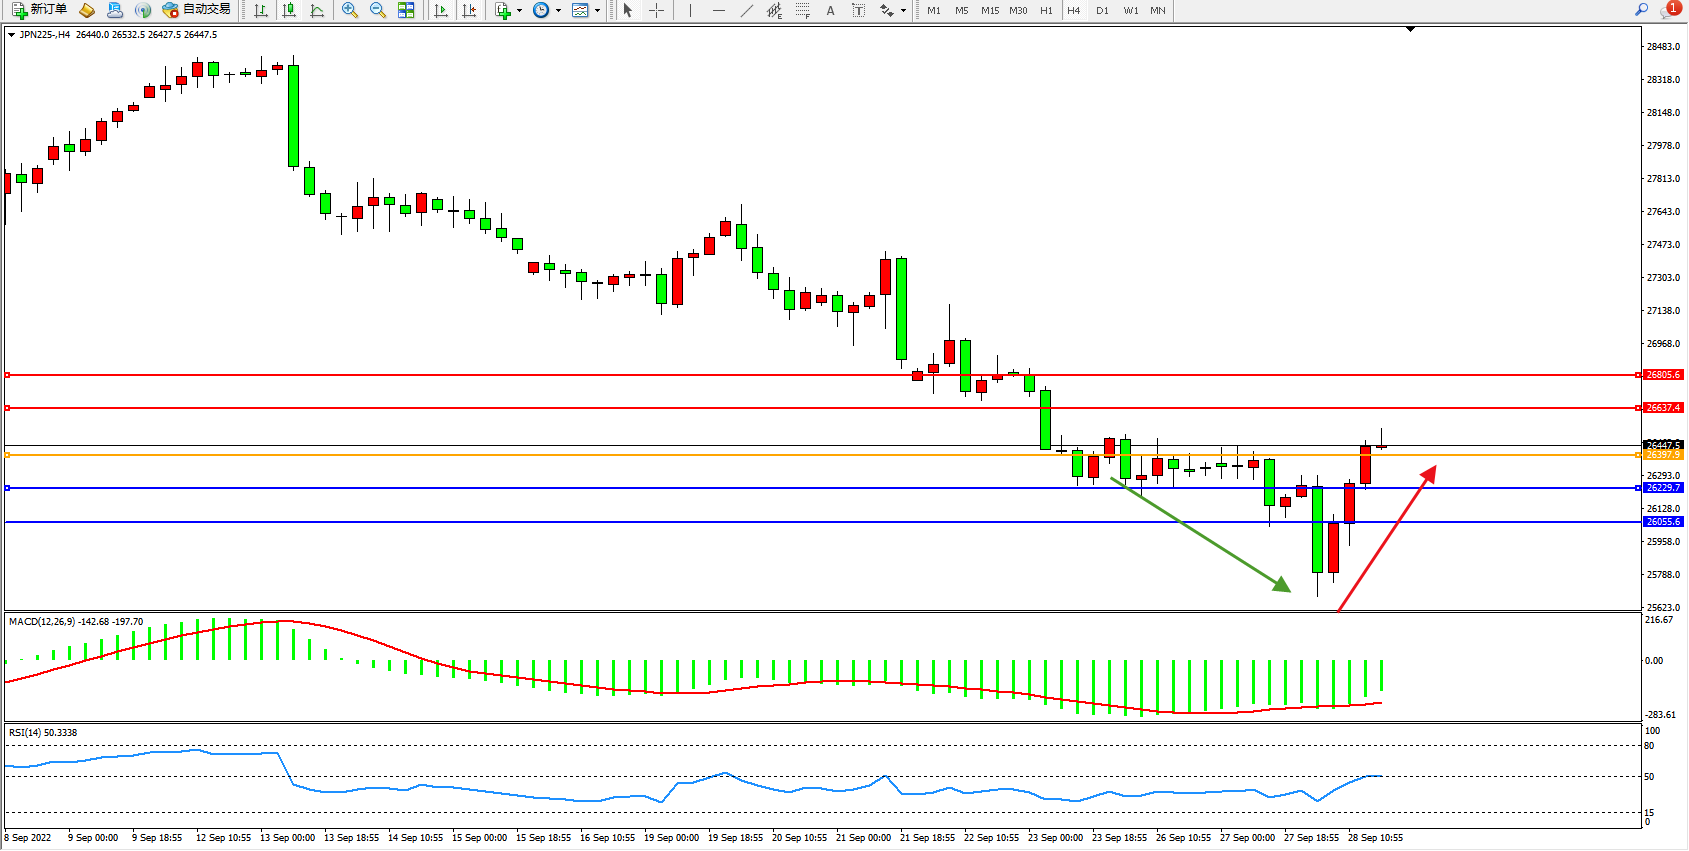The image size is (1689, 851).
Task: Click the tile windows icon
Action: 406,10
